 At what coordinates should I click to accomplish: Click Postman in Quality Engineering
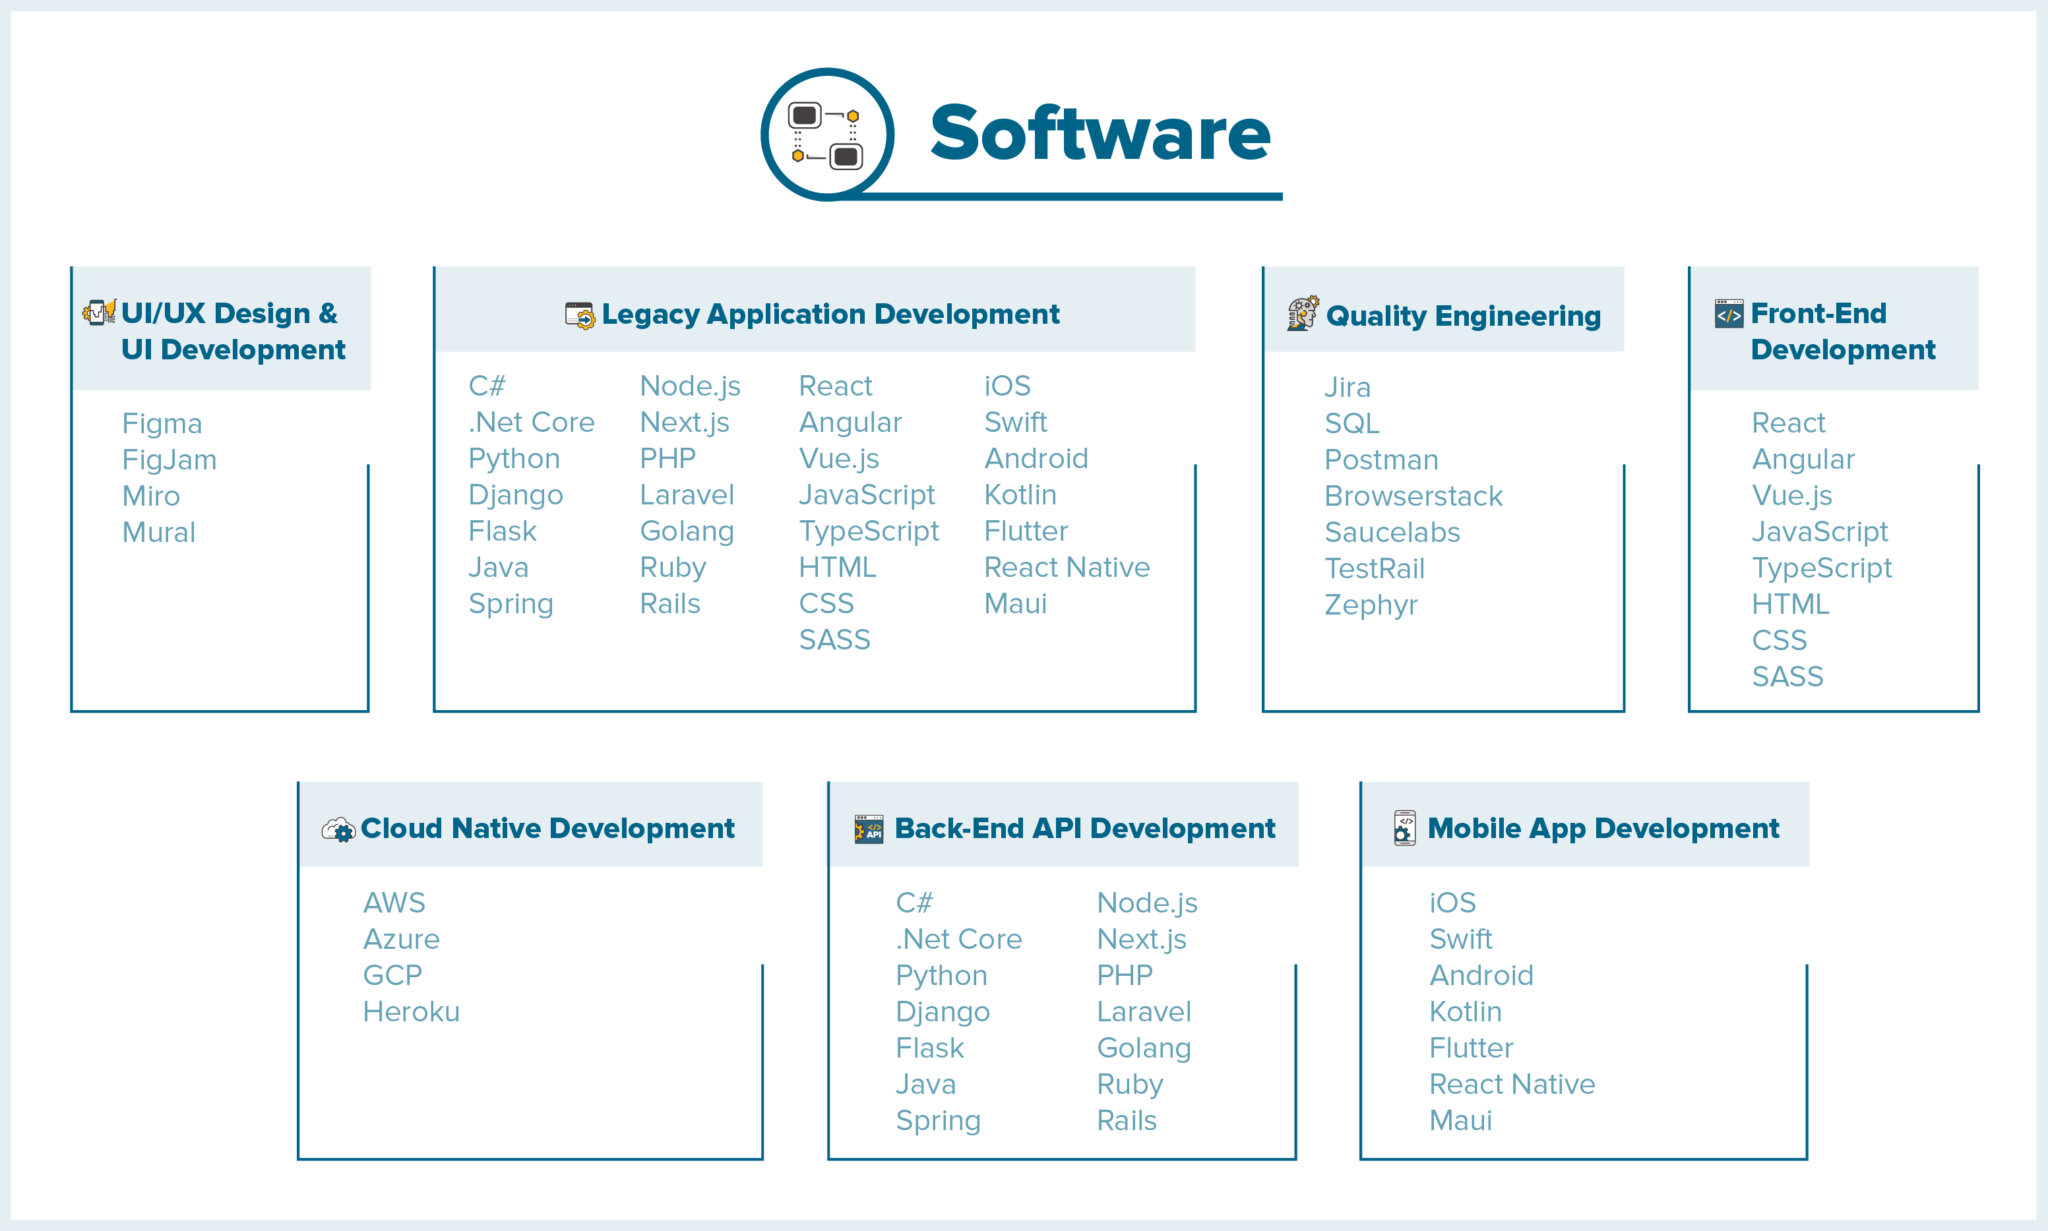click(x=1381, y=460)
